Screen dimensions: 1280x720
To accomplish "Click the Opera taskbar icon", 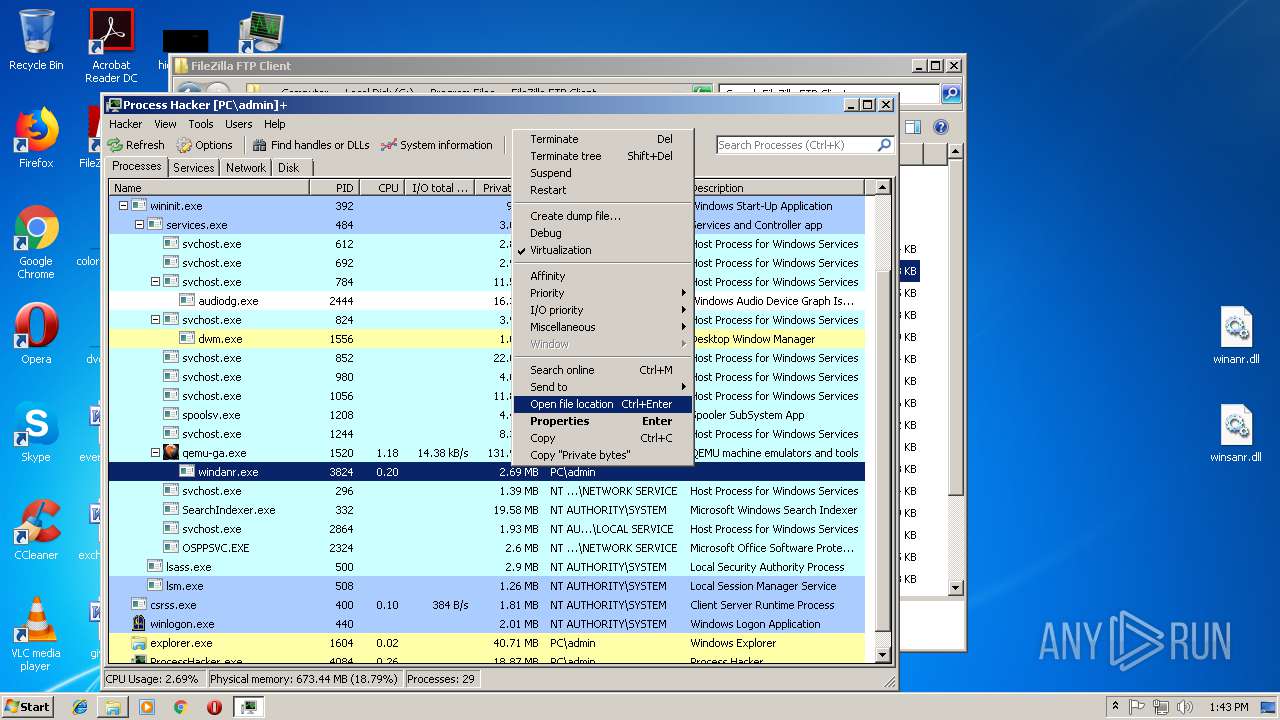I will pyautogui.click(x=214, y=707).
